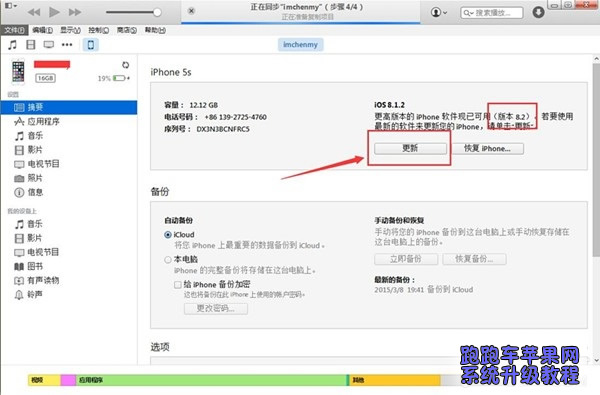Click the serial number DX3N3BCNFRC5
The image size is (600, 395).
coord(223,129)
